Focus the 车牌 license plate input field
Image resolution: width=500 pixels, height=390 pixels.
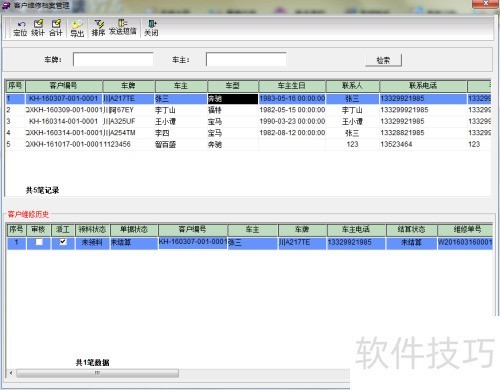pyautogui.click(x=113, y=60)
